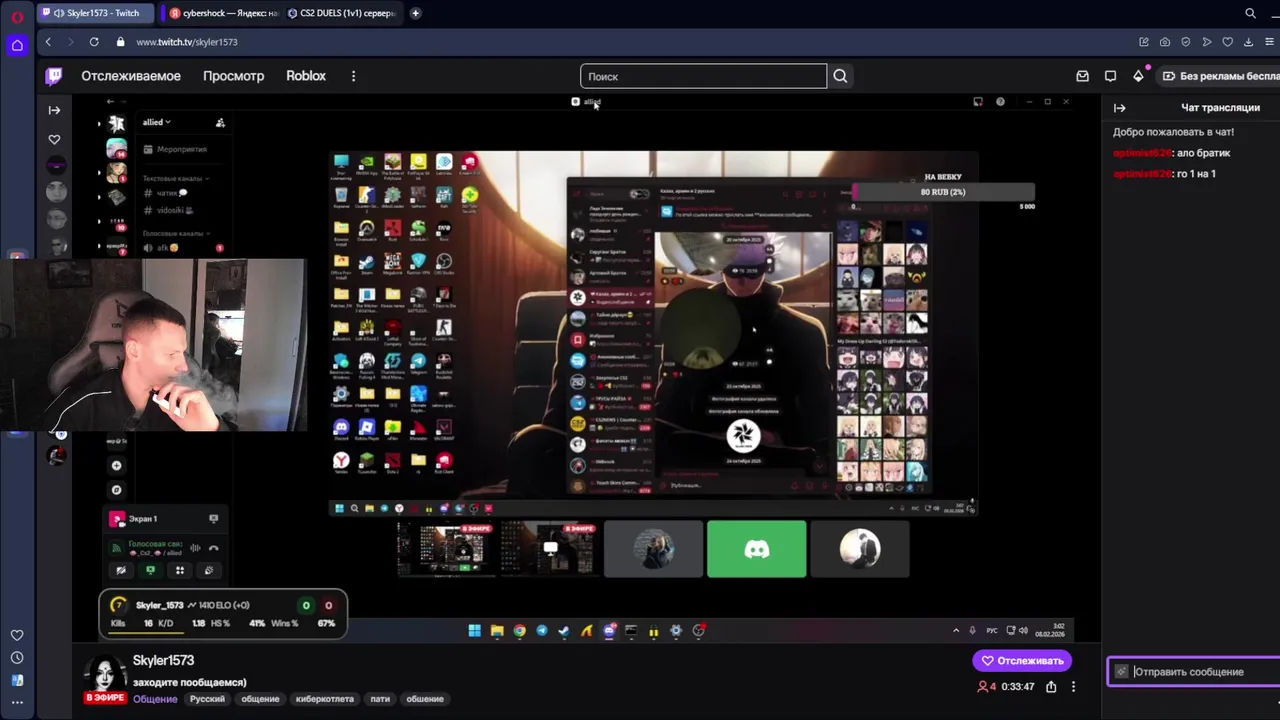The width and height of the screenshot is (1280, 720).
Task: Click the Opera sidebar home icon
Action: (17, 45)
